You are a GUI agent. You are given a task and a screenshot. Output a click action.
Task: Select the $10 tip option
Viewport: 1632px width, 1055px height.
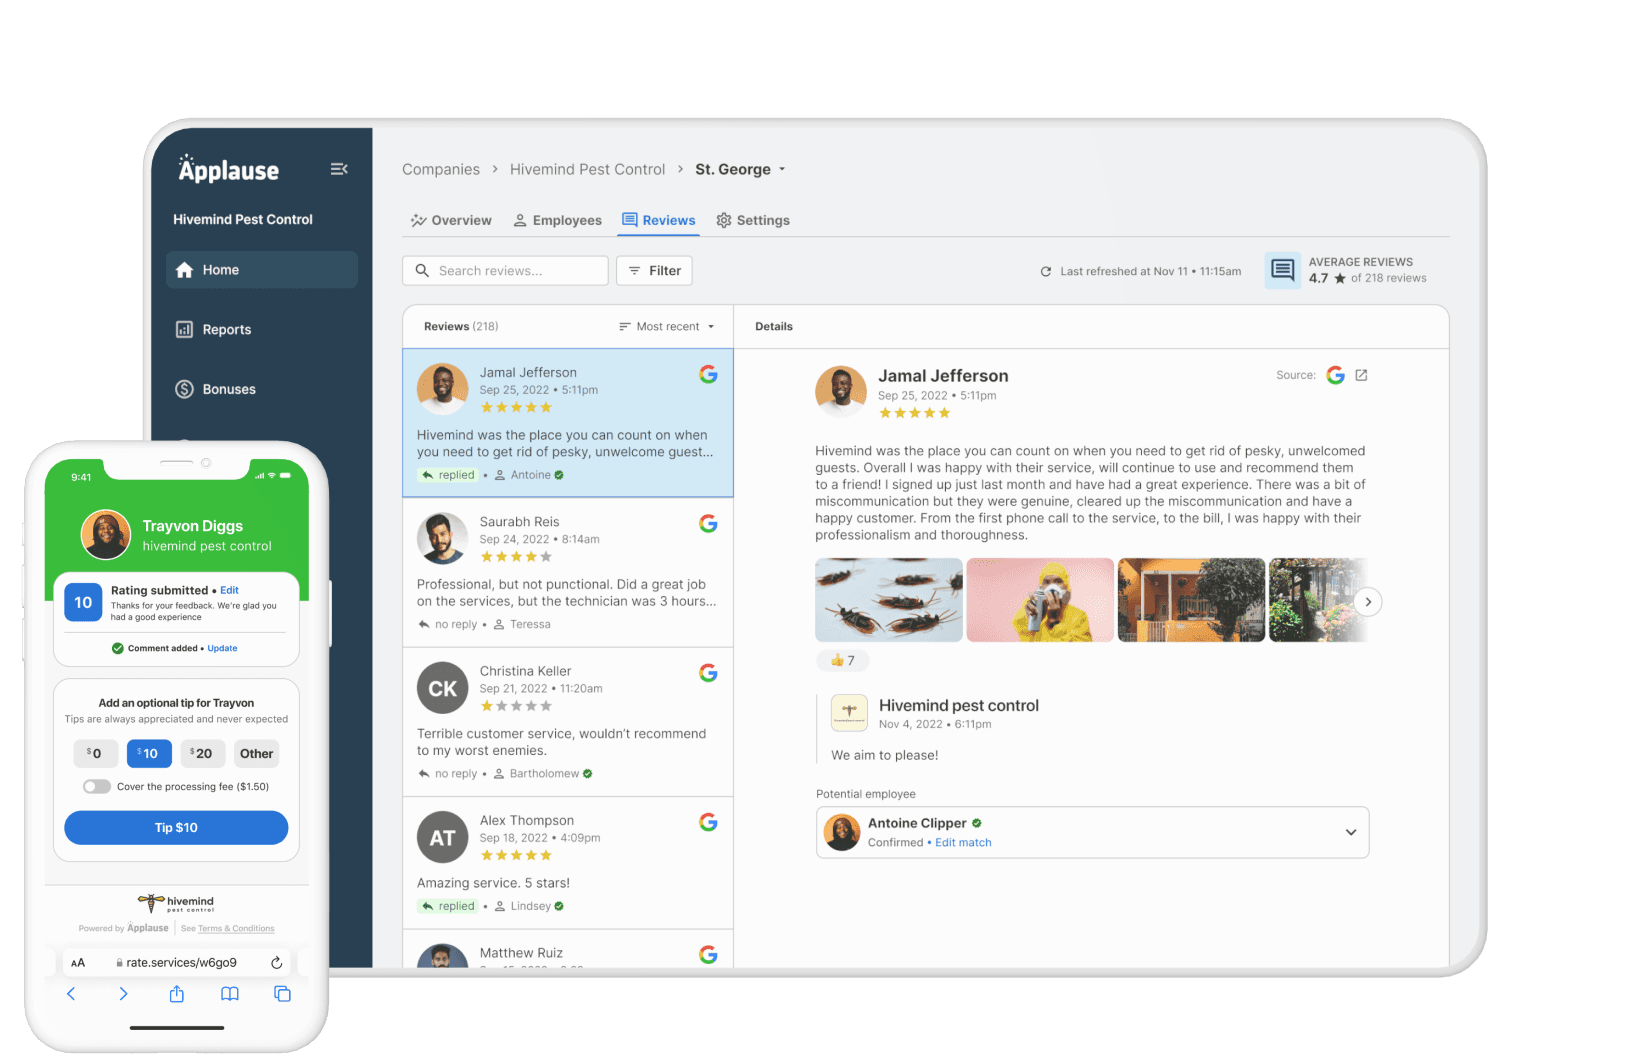point(149,753)
